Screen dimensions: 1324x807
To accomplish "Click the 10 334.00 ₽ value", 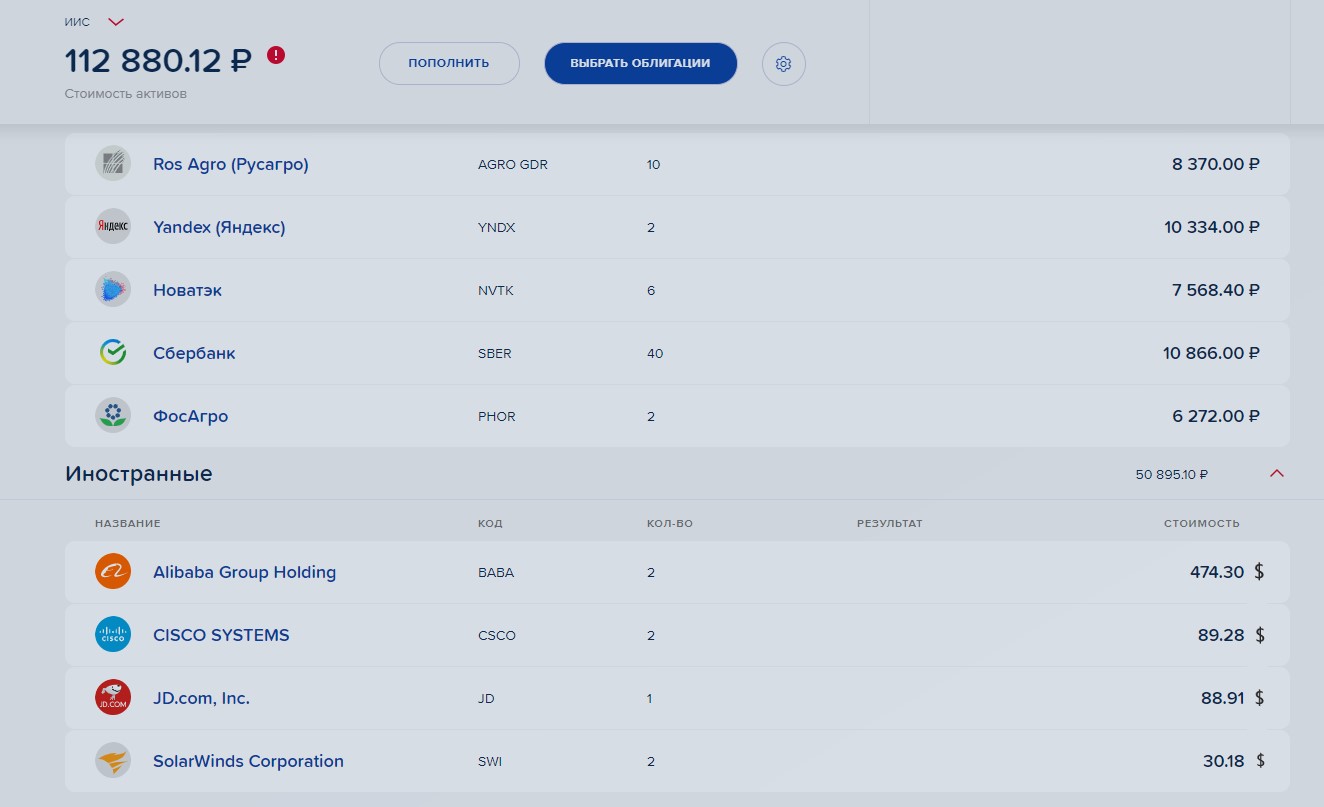I will point(1212,227).
